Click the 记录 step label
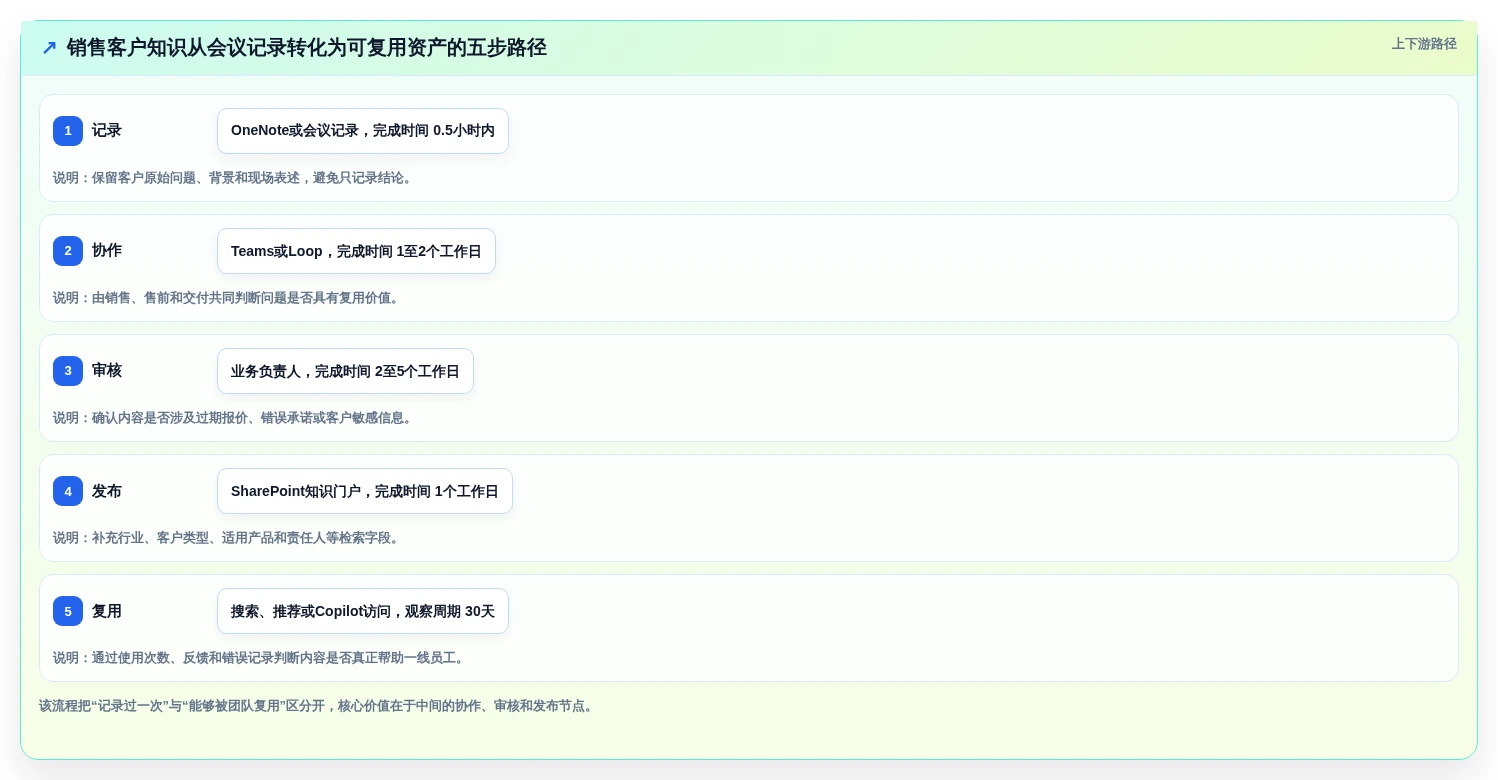This screenshot has width=1498, height=780. [x=107, y=131]
